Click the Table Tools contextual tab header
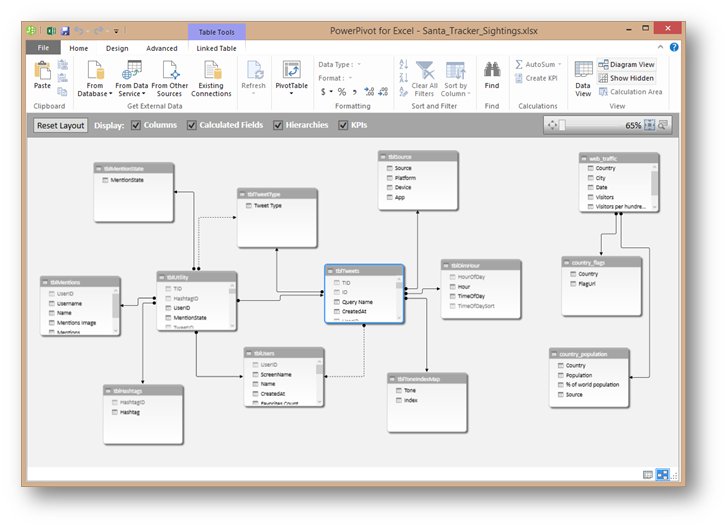The width and height of the screenshot is (728, 529). coord(217,32)
